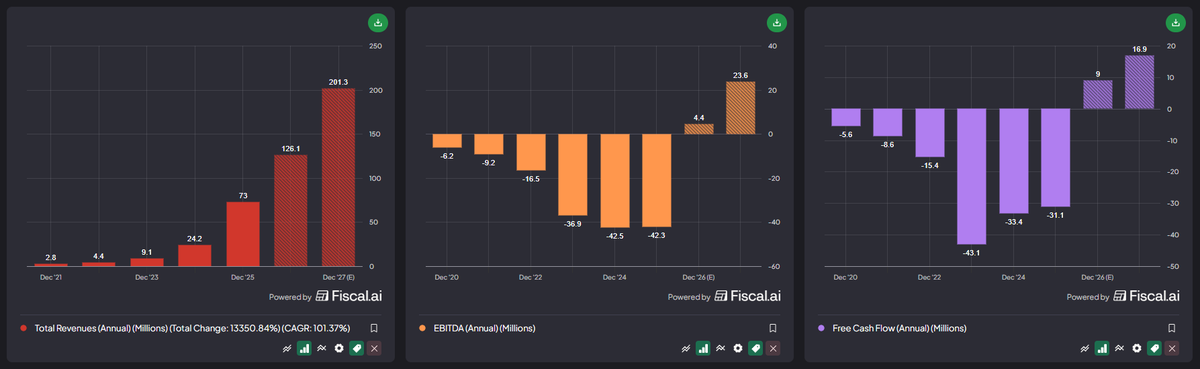
Task: Toggle data labels tag on EBITDA
Action: pos(756,348)
